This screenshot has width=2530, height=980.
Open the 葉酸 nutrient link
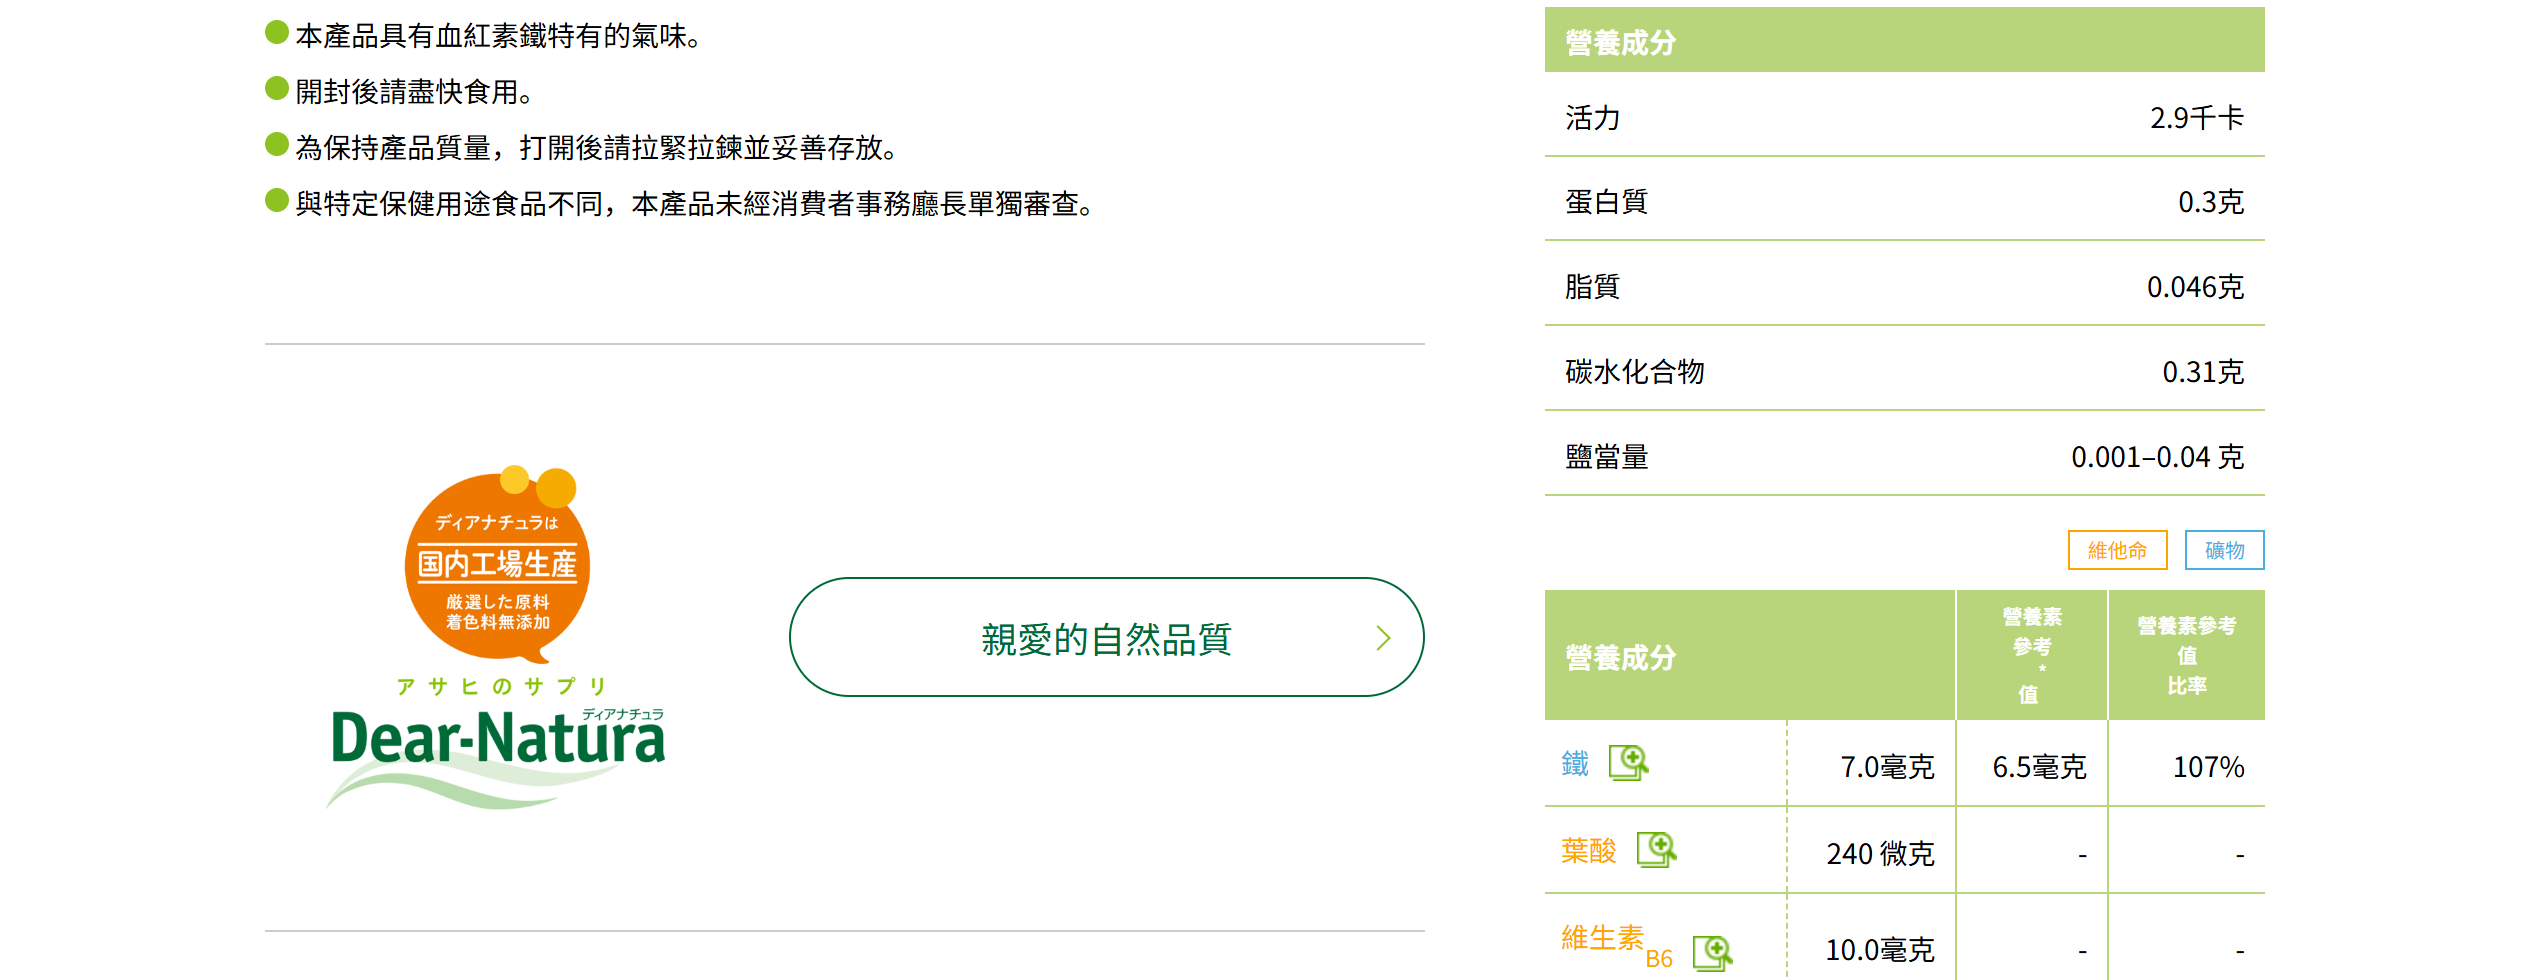pos(1588,851)
